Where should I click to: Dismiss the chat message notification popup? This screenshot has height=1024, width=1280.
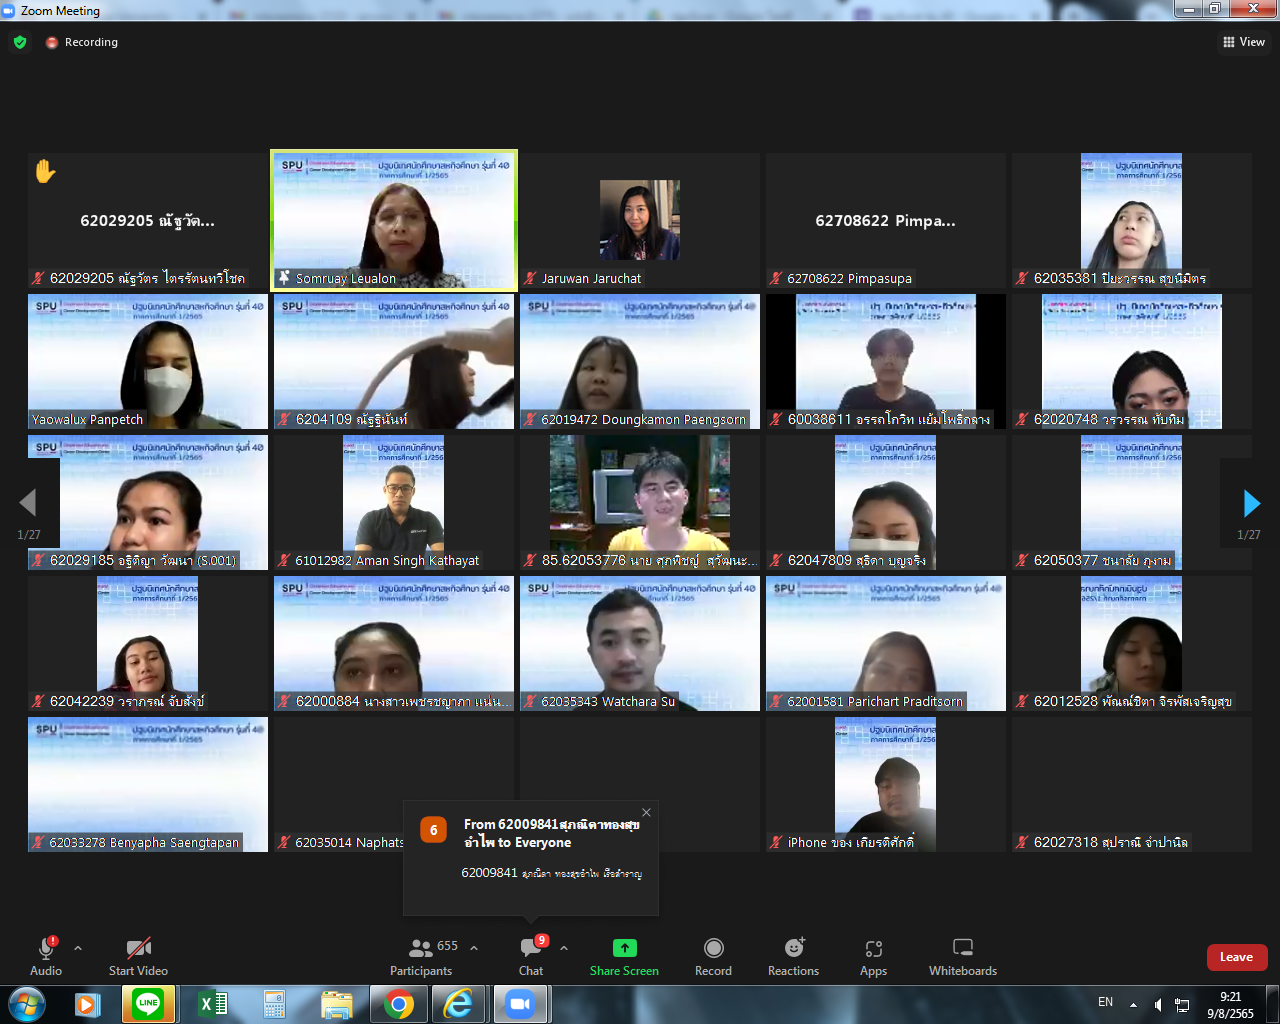click(646, 812)
